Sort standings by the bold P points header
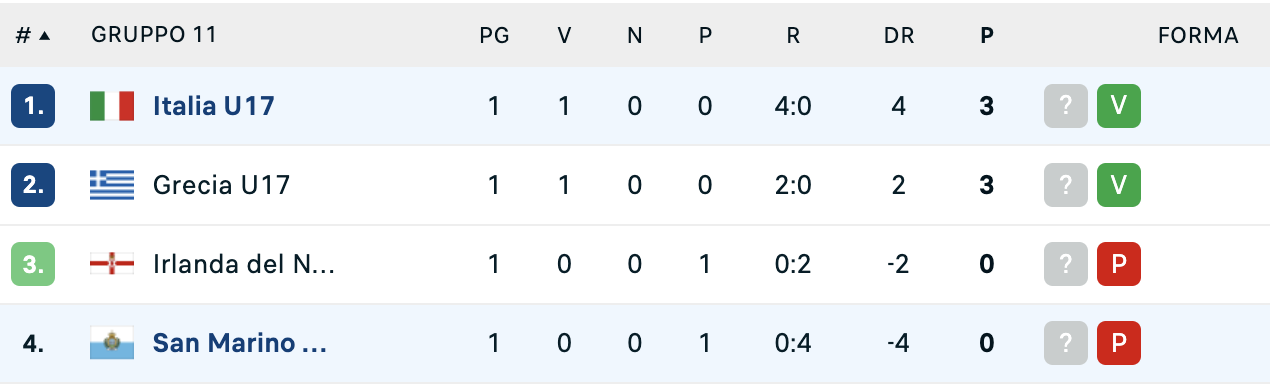This screenshot has width=1270, height=388. tap(987, 36)
